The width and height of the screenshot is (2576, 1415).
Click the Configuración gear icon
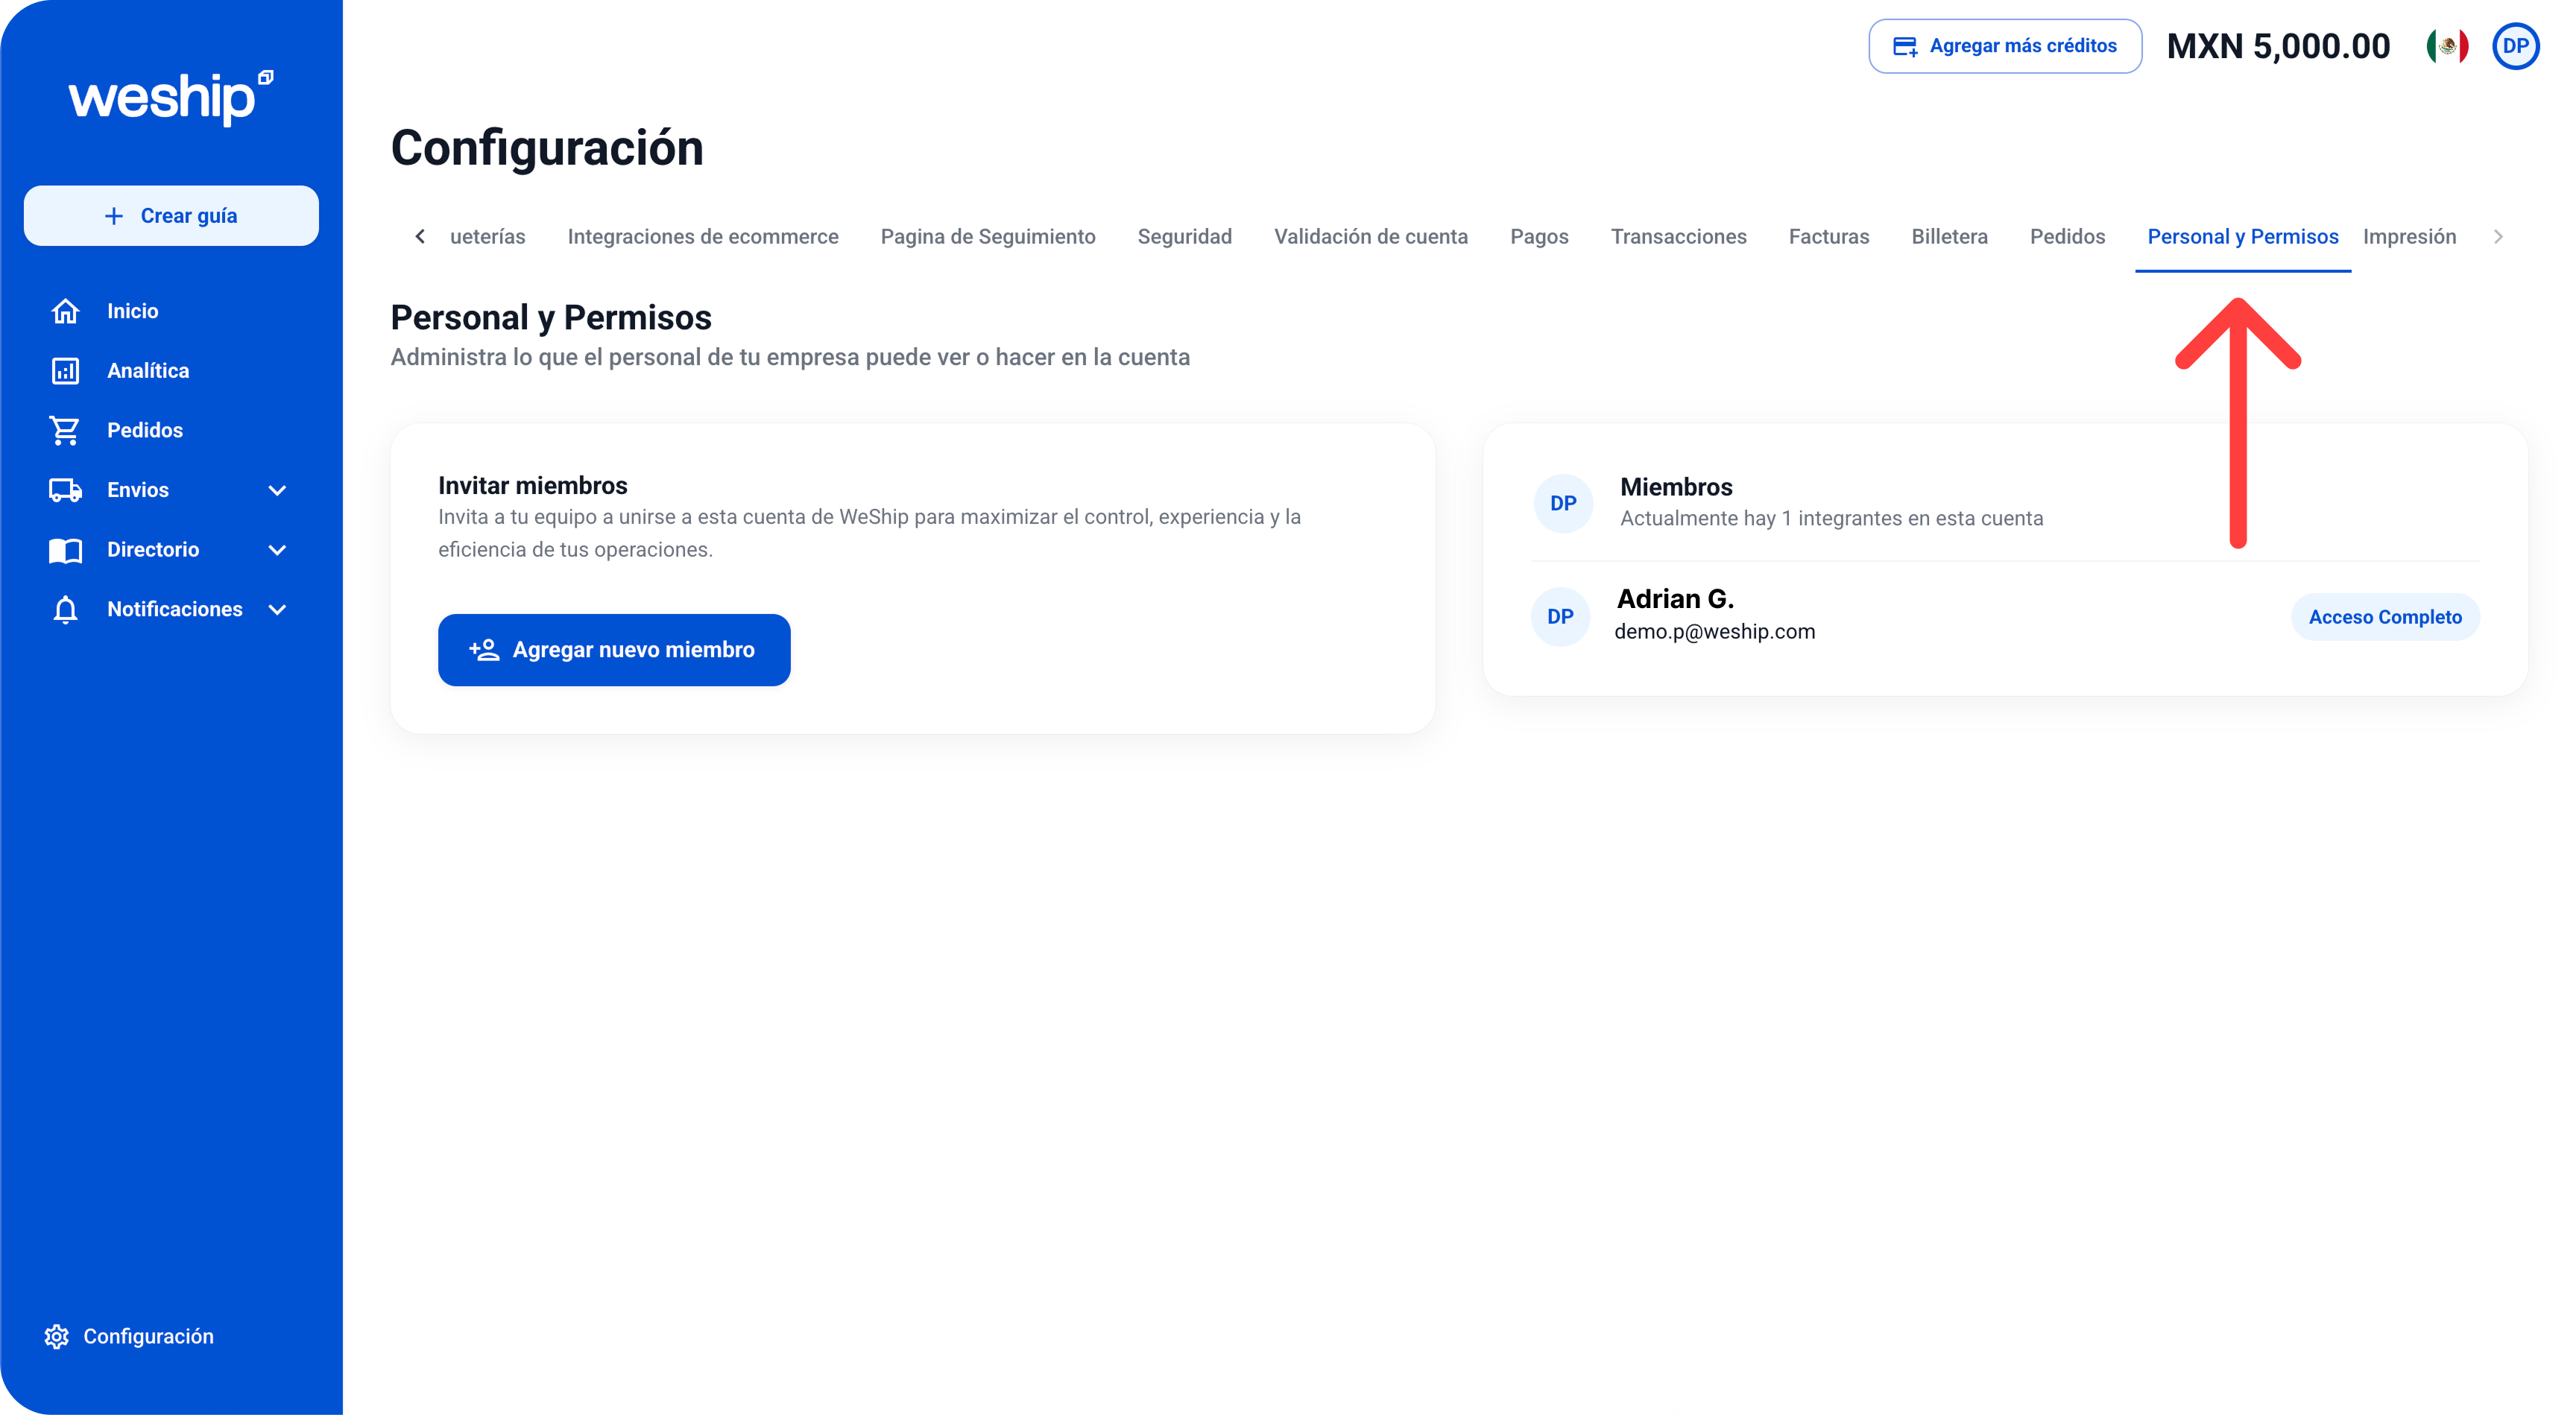tap(57, 1336)
